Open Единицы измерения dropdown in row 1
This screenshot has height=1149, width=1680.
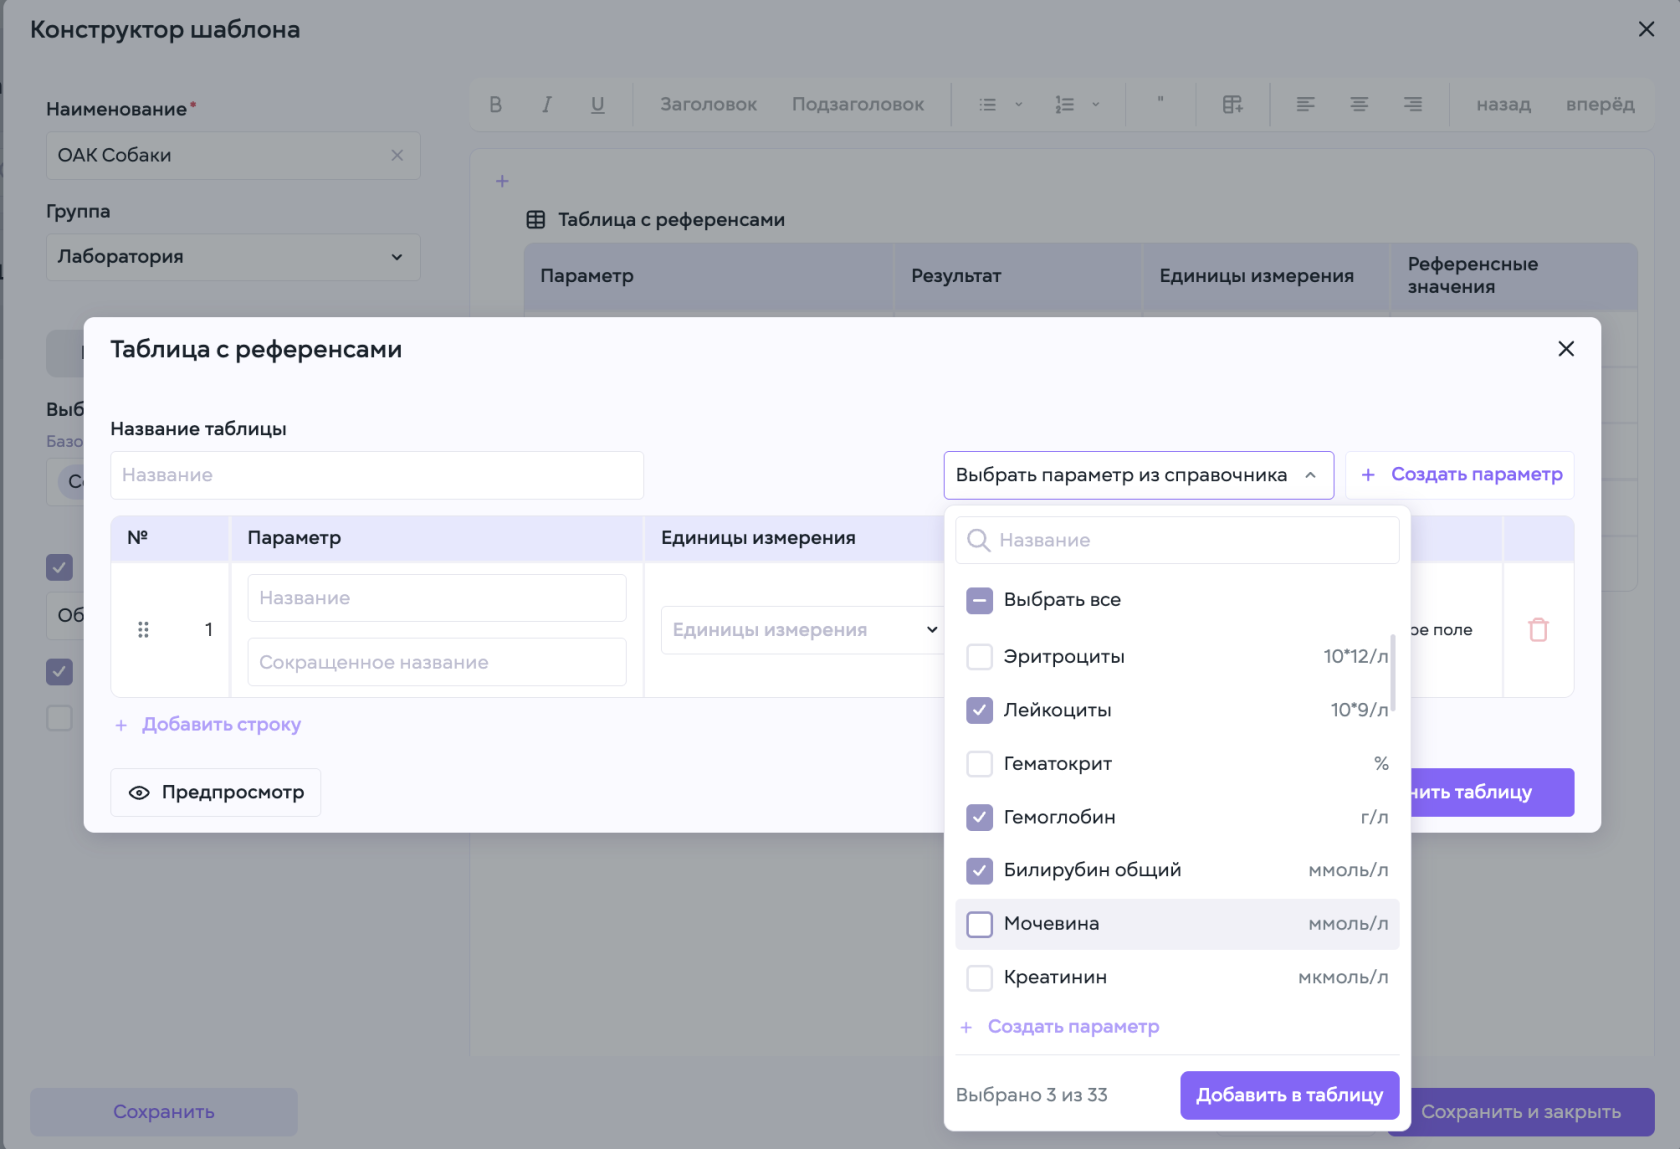pyautogui.click(x=803, y=630)
